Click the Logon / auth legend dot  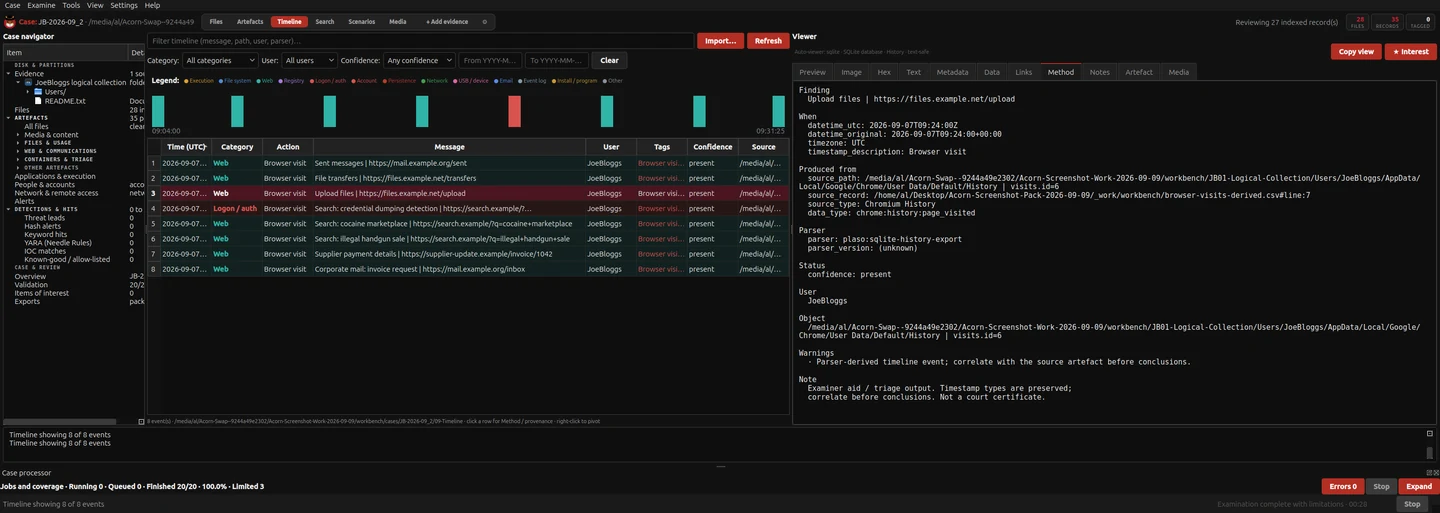pos(312,80)
